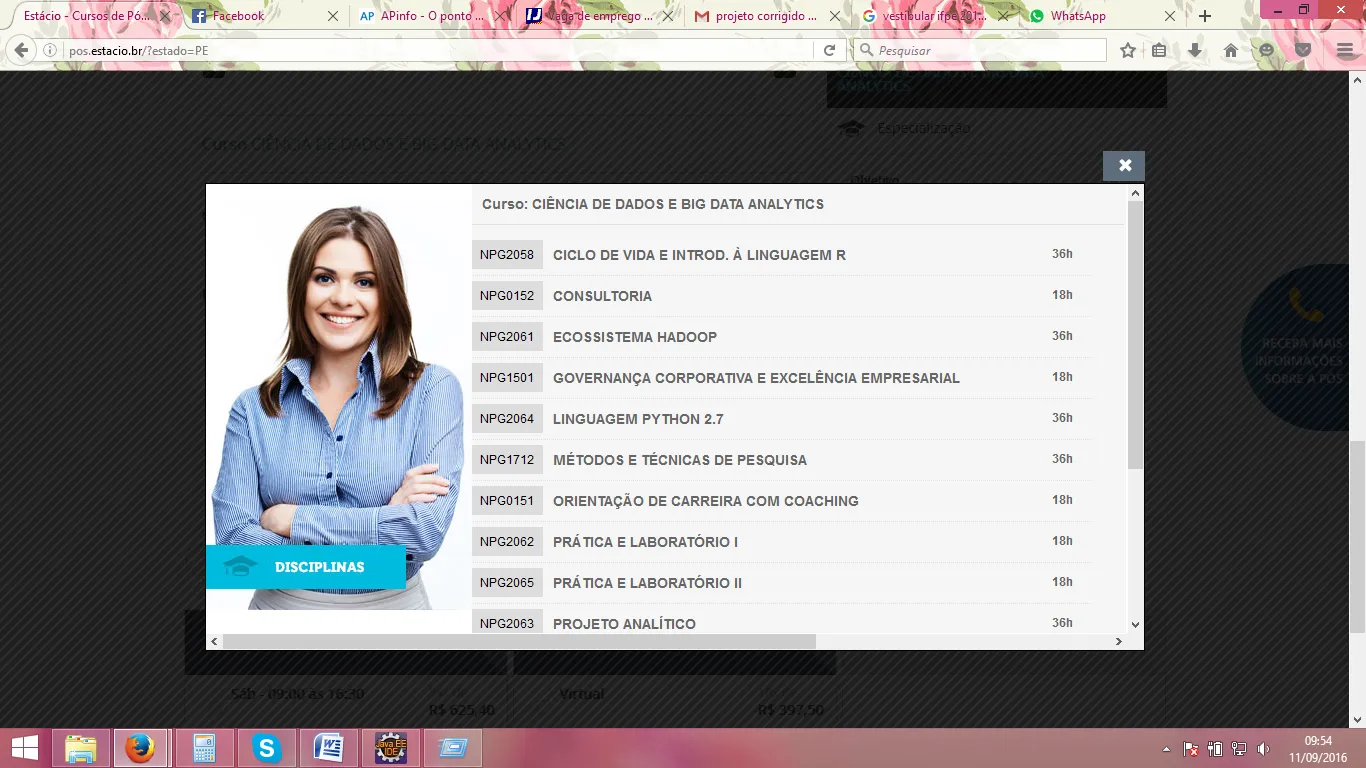Open the Java EE IDE from the taskbar
Viewport: 1366px width, 768px height.
click(391, 748)
